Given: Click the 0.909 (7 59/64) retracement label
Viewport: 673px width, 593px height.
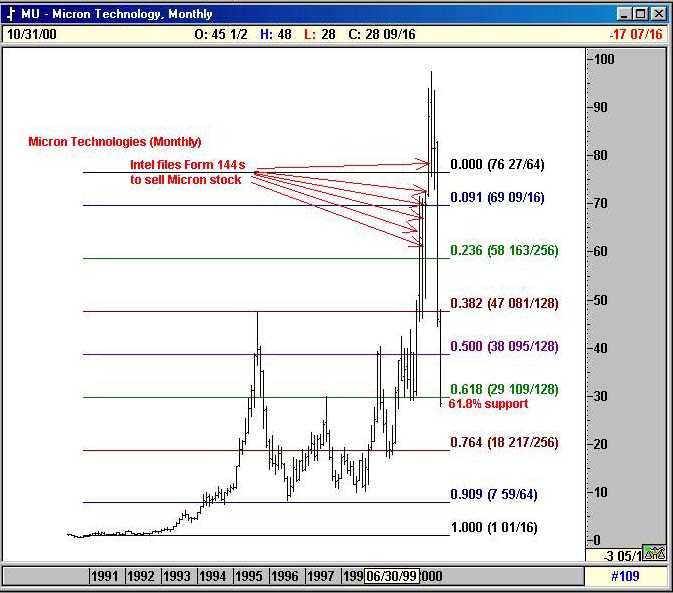Looking at the screenshot, I should point(494,494).
